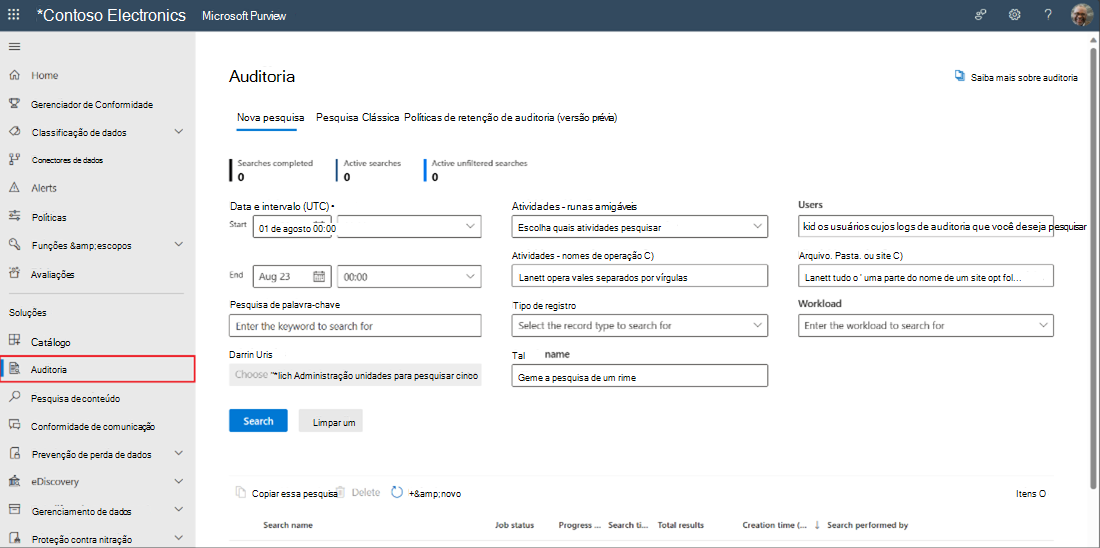This screenshot has width=1100, height=548.
Task: Expand Prevenção de perda de dados chevron
Action: (x=178, y=454)
